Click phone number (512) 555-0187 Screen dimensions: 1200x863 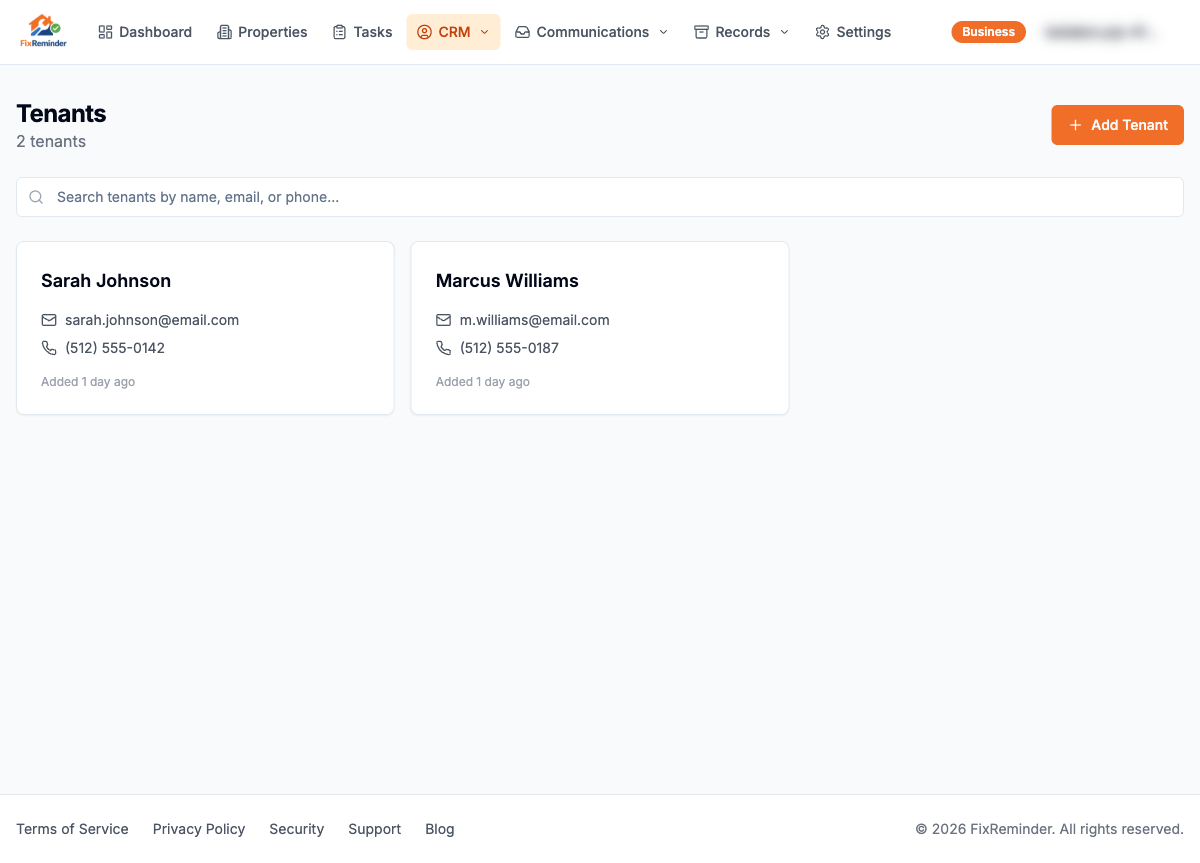pos(509,348)
